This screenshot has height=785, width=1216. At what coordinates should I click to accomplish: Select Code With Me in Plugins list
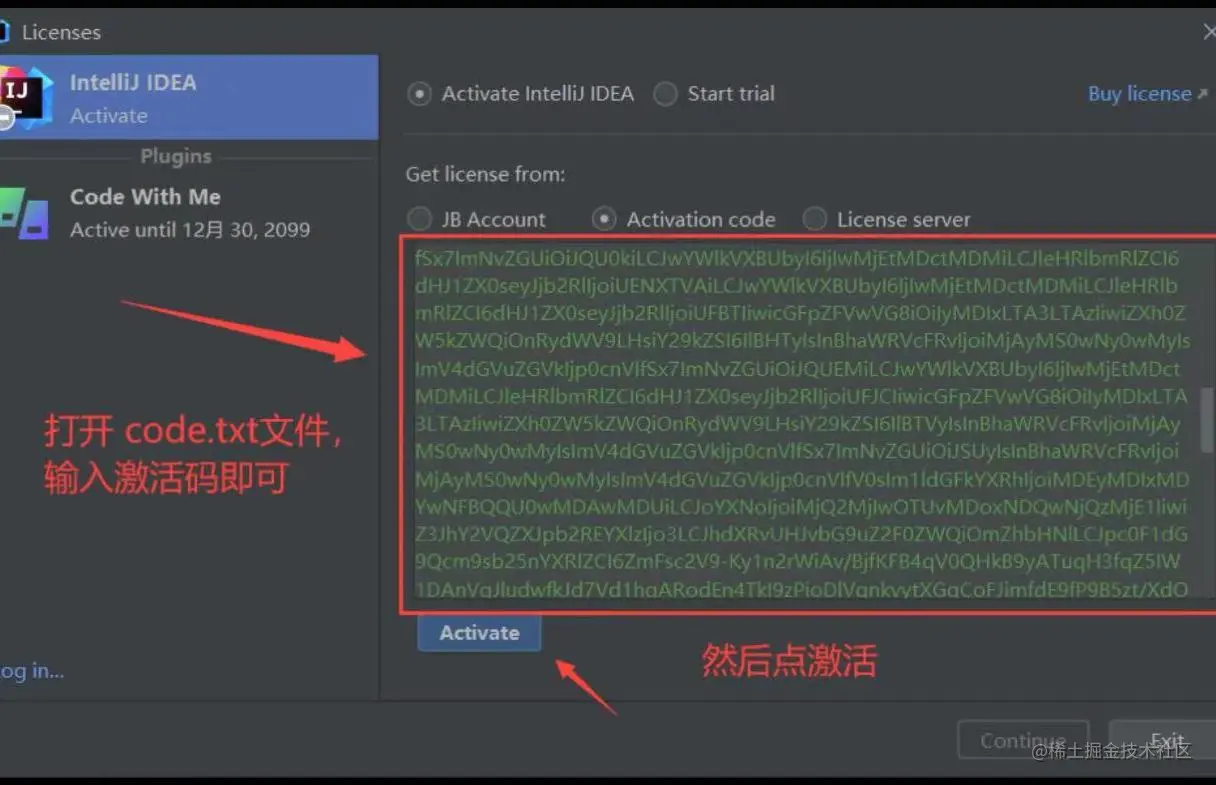(189, 212)
